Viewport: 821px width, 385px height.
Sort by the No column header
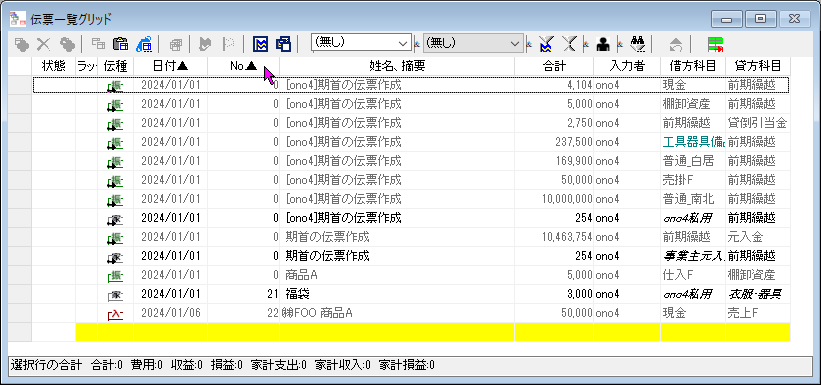pos(243,65)
